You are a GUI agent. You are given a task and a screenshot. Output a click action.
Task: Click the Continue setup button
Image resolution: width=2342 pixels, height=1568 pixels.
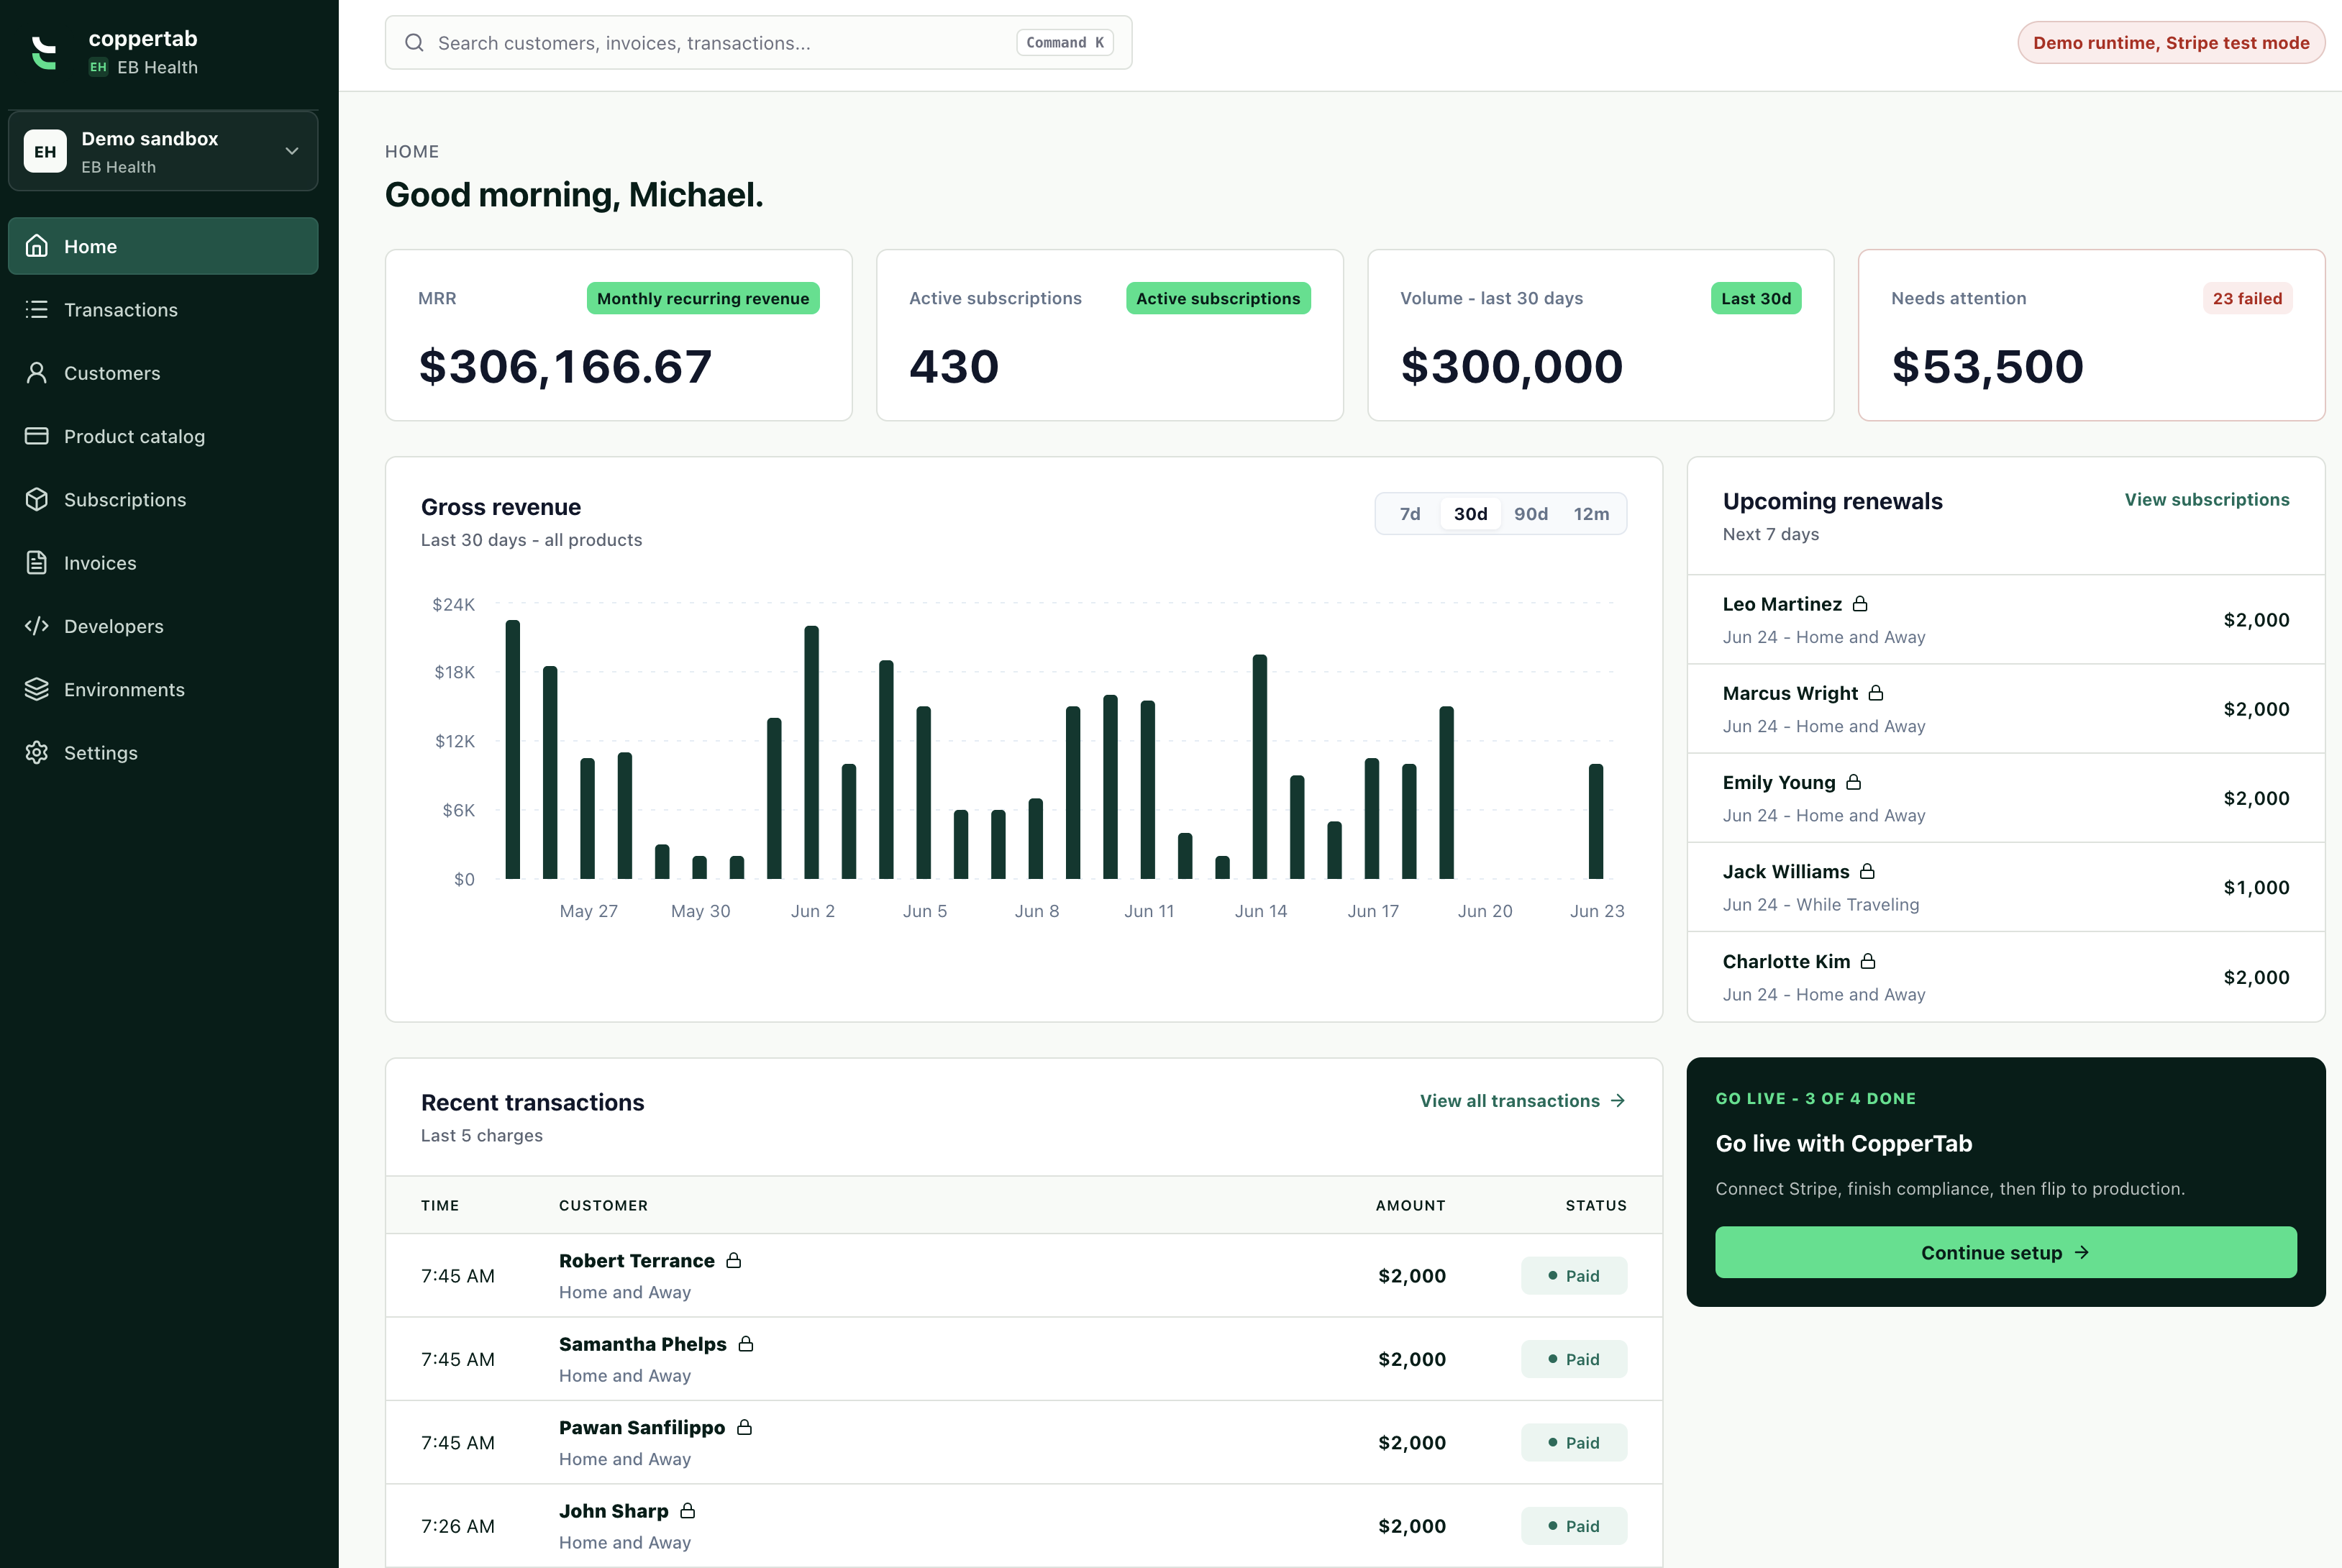pyautogui.click(x=2005, y=1252)
